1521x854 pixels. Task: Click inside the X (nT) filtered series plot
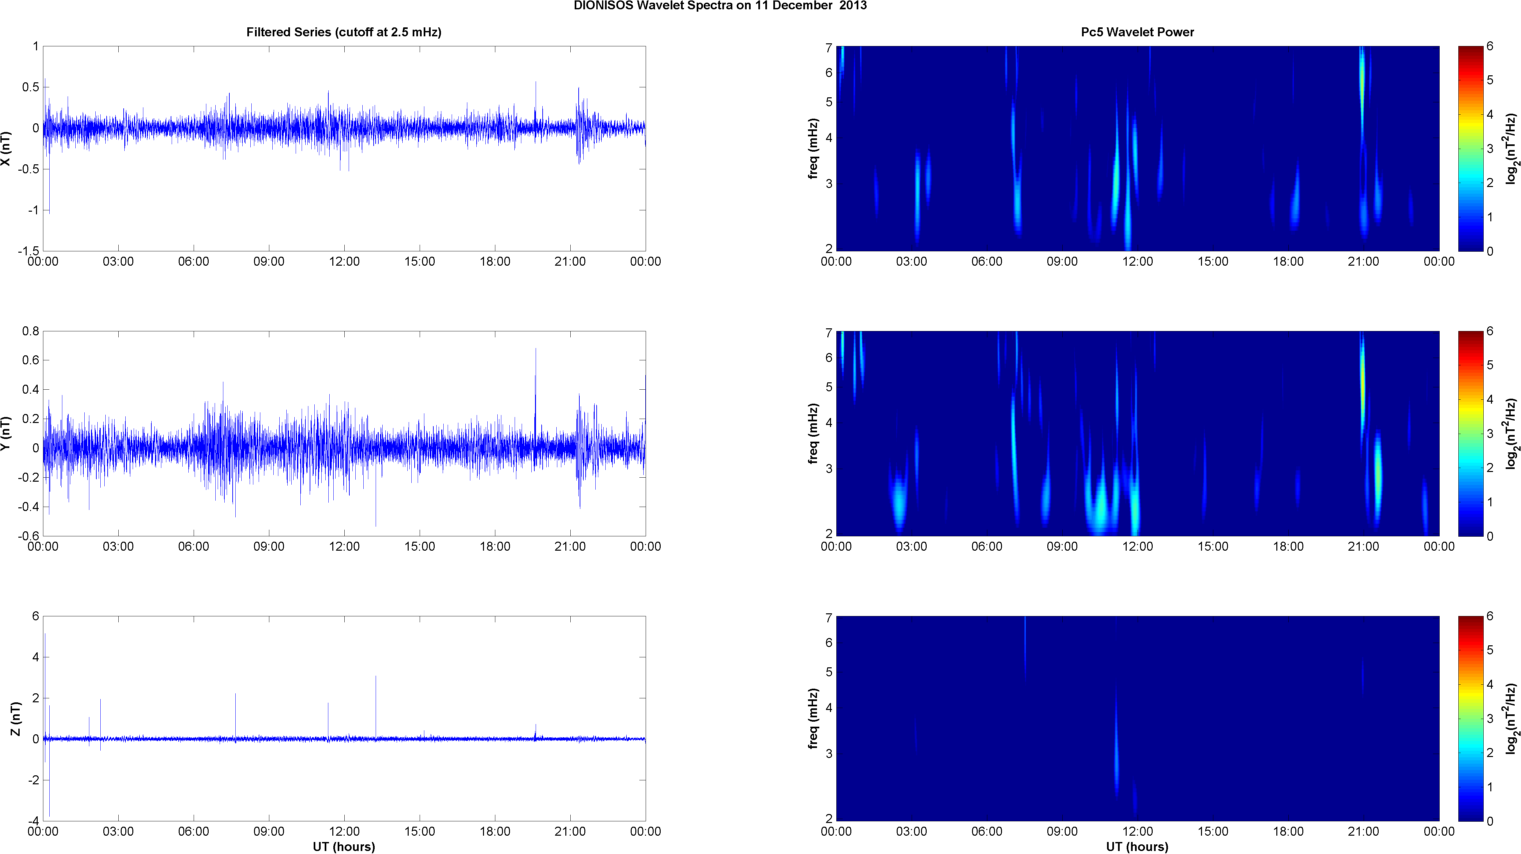click(344, 148)
